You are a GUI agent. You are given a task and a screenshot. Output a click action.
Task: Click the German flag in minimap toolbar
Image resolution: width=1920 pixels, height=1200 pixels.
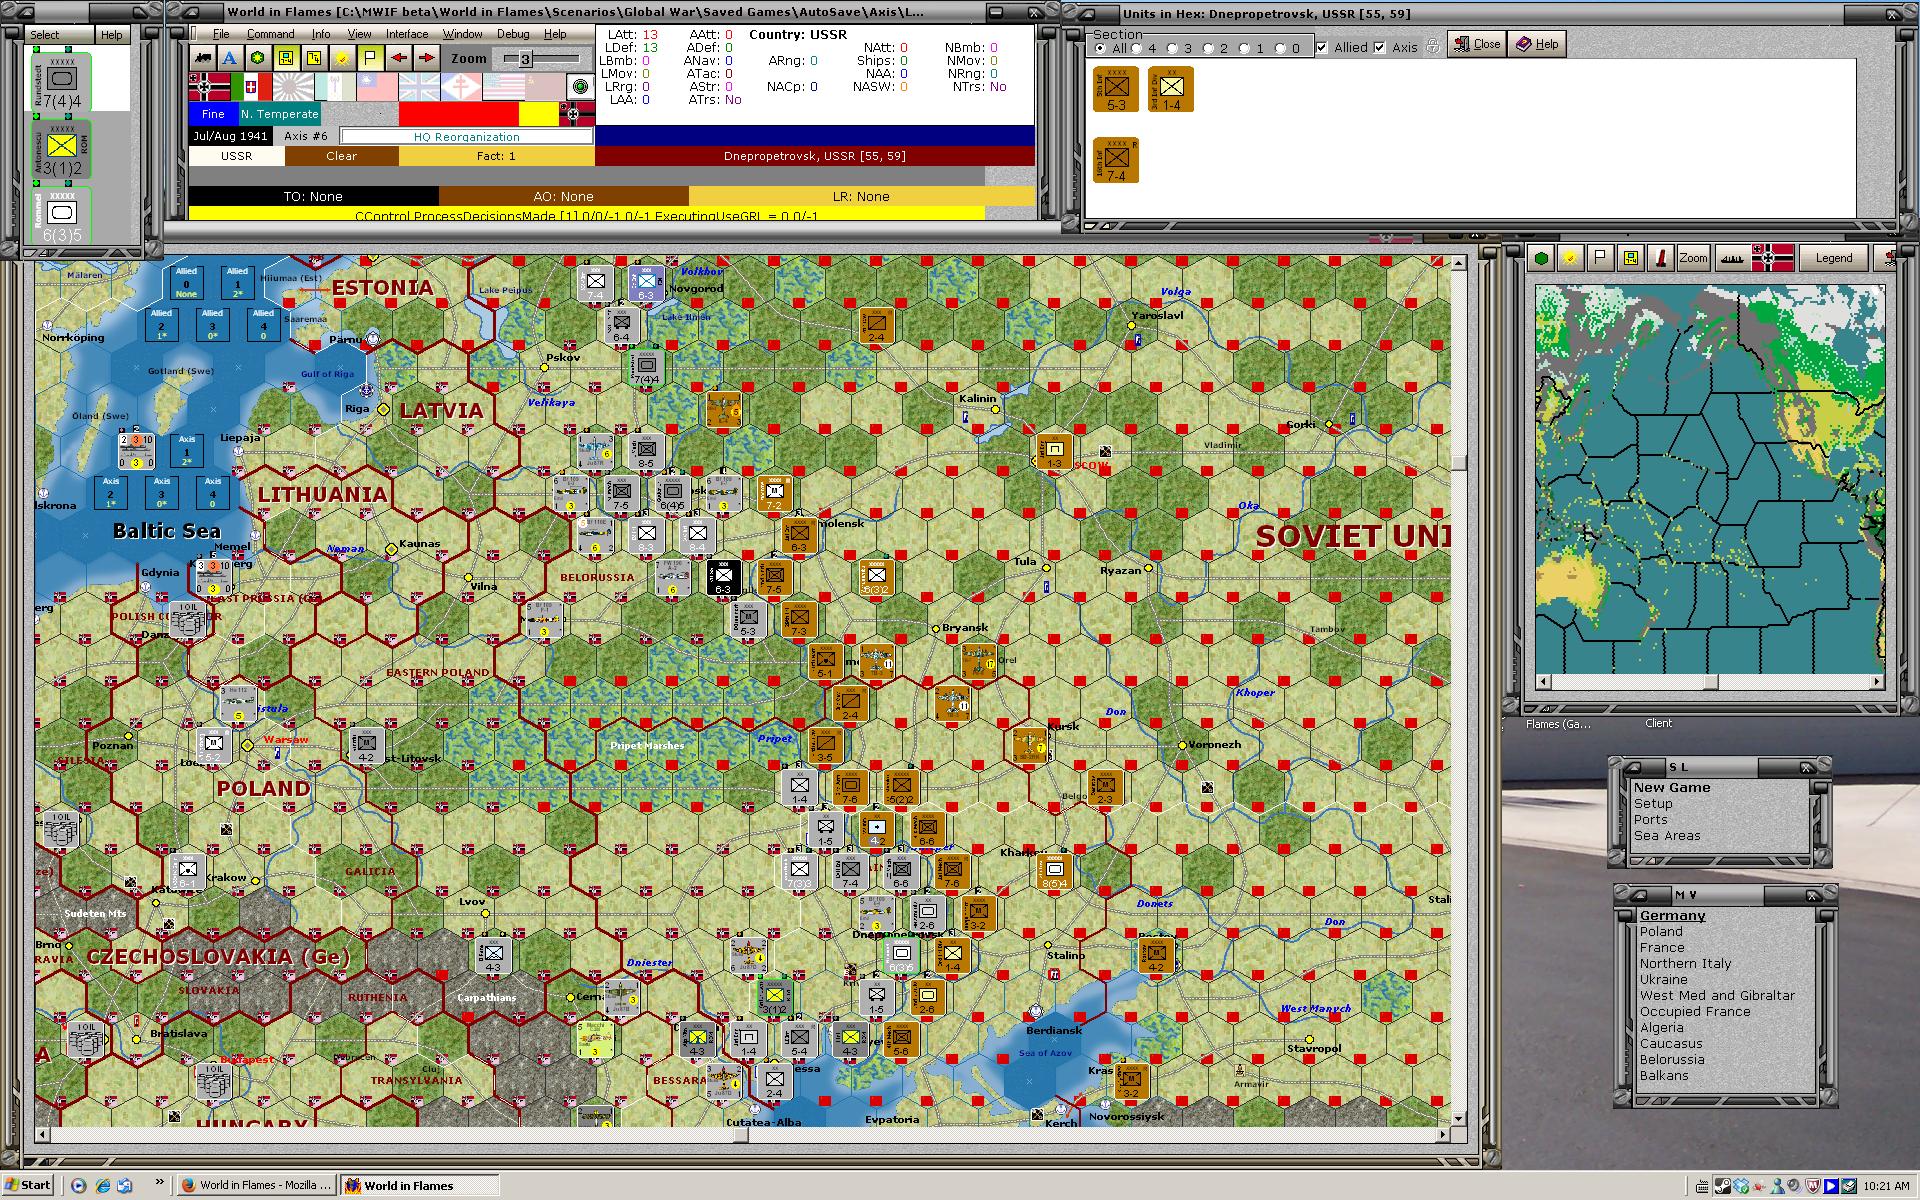tap(1772, 258)
